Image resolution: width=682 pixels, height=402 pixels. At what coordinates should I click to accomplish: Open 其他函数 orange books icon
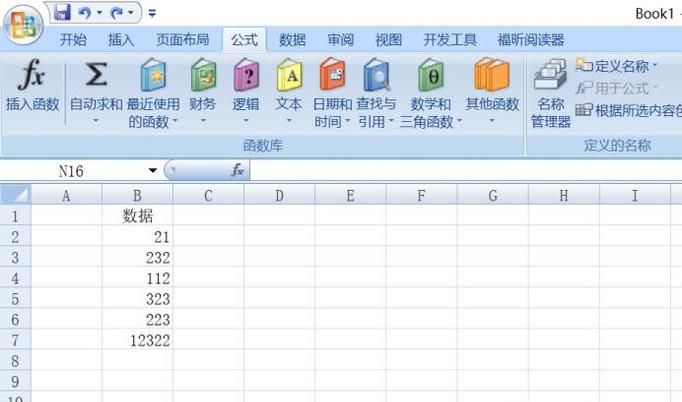pyautogui.click(x=492, y=75)
